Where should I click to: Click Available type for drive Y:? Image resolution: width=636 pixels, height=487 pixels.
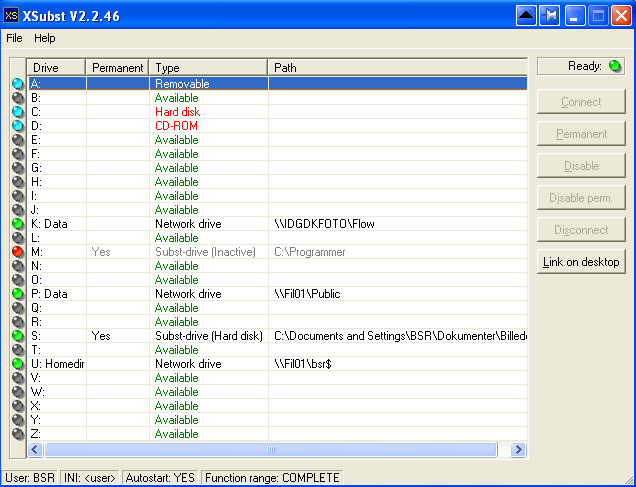(176, 420)
